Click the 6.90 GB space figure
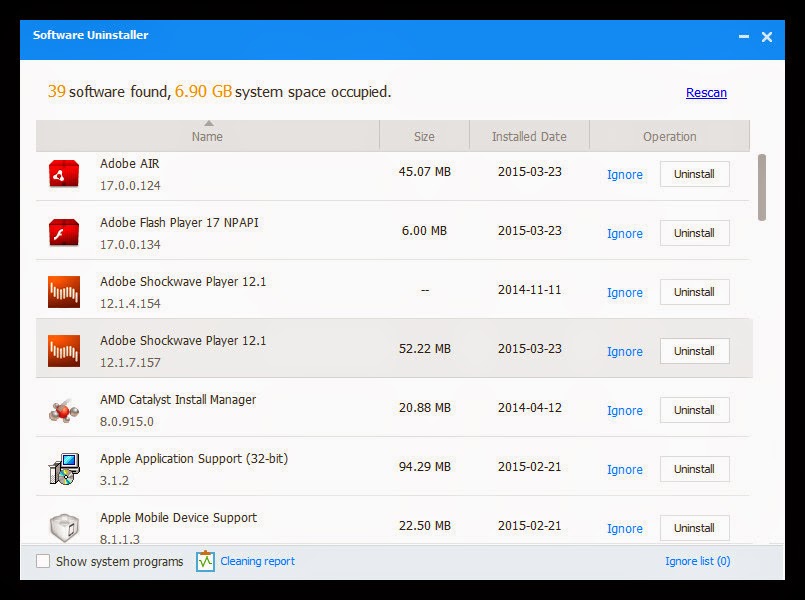The image size is (805, 600). click(203, 91)
